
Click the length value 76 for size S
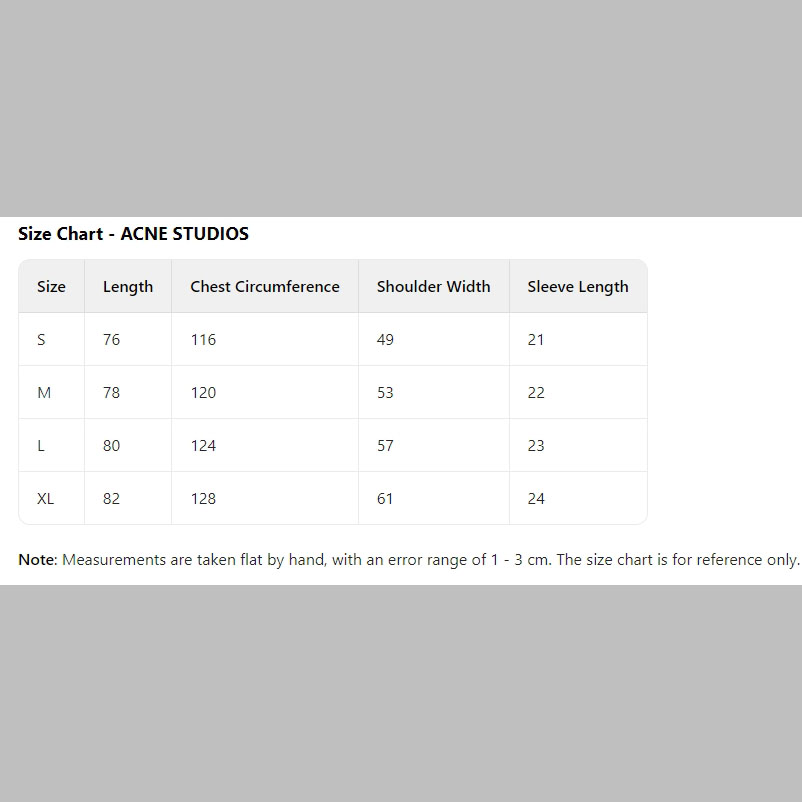[112, 340]
